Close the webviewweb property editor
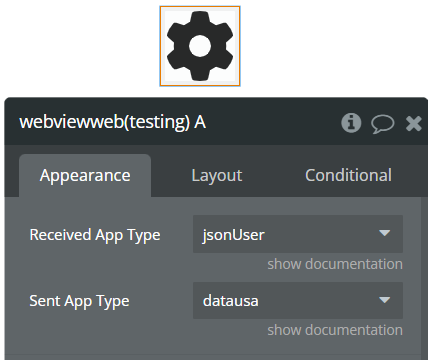The width and height of the screenshot is (428, 360). (414, 123)
